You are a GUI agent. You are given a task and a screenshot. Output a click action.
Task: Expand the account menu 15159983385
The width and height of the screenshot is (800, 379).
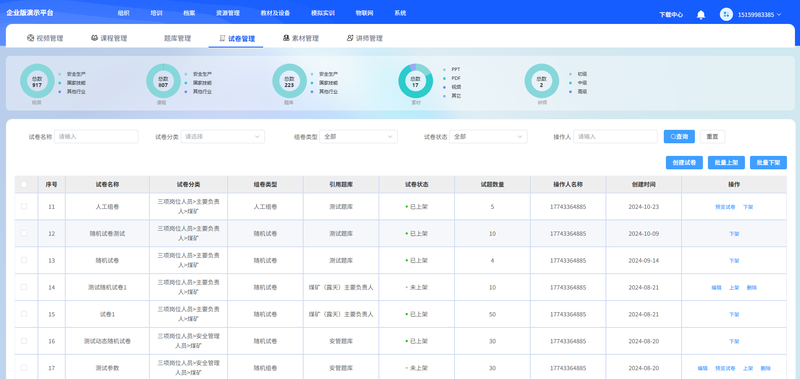click(759, 15)
